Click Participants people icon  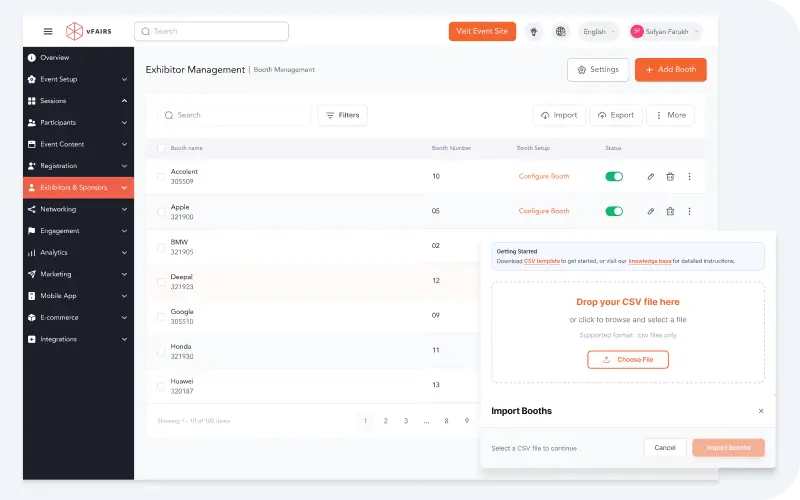32,122
